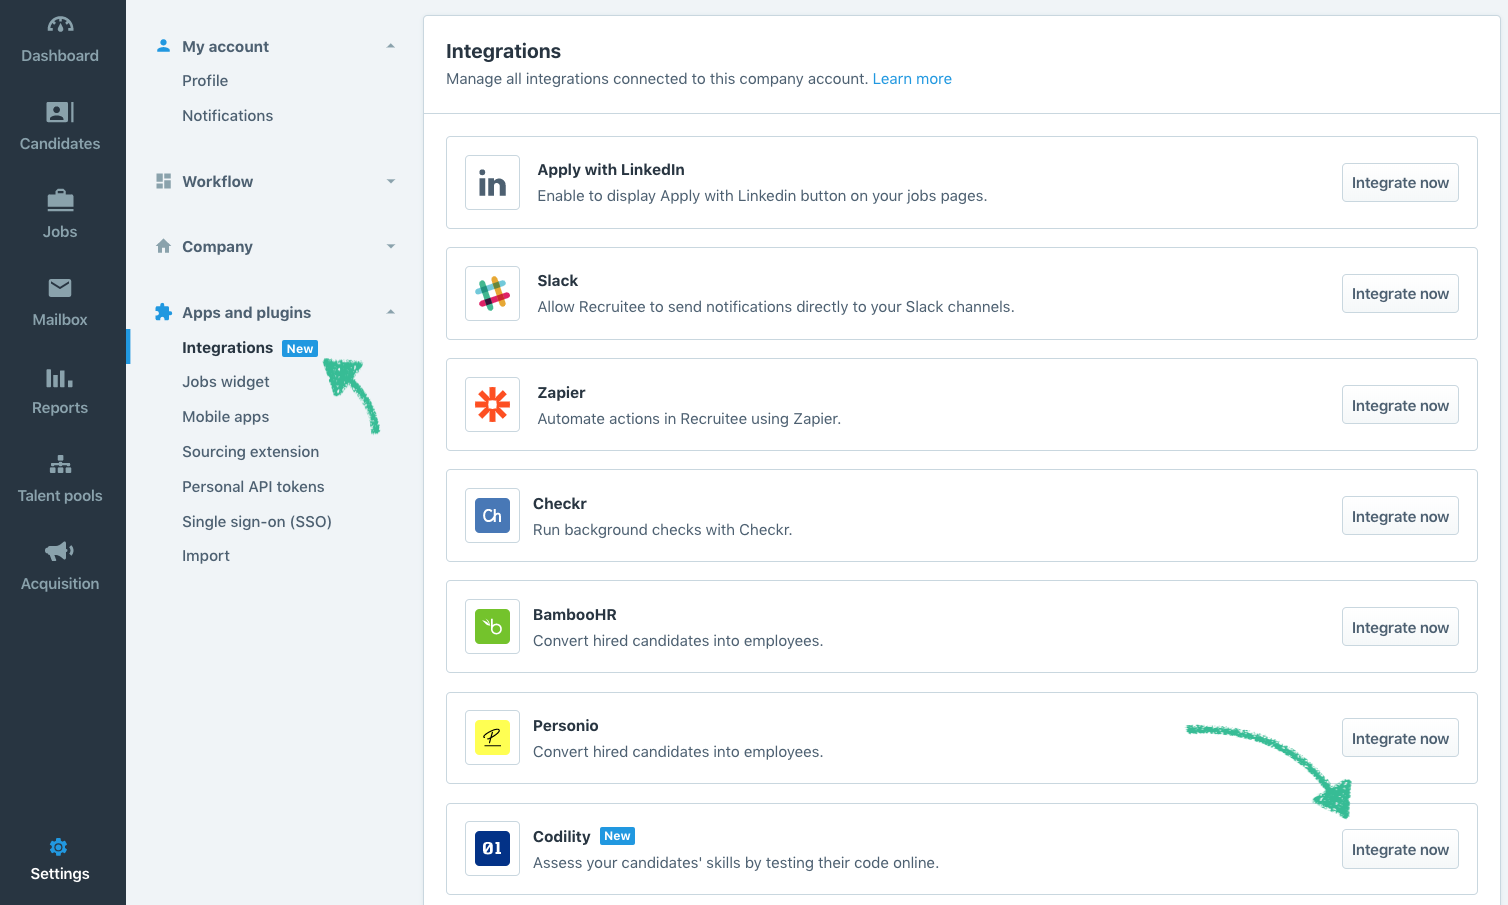Click the Slack logo icon

pyautogui.click(x=492, y=293)
